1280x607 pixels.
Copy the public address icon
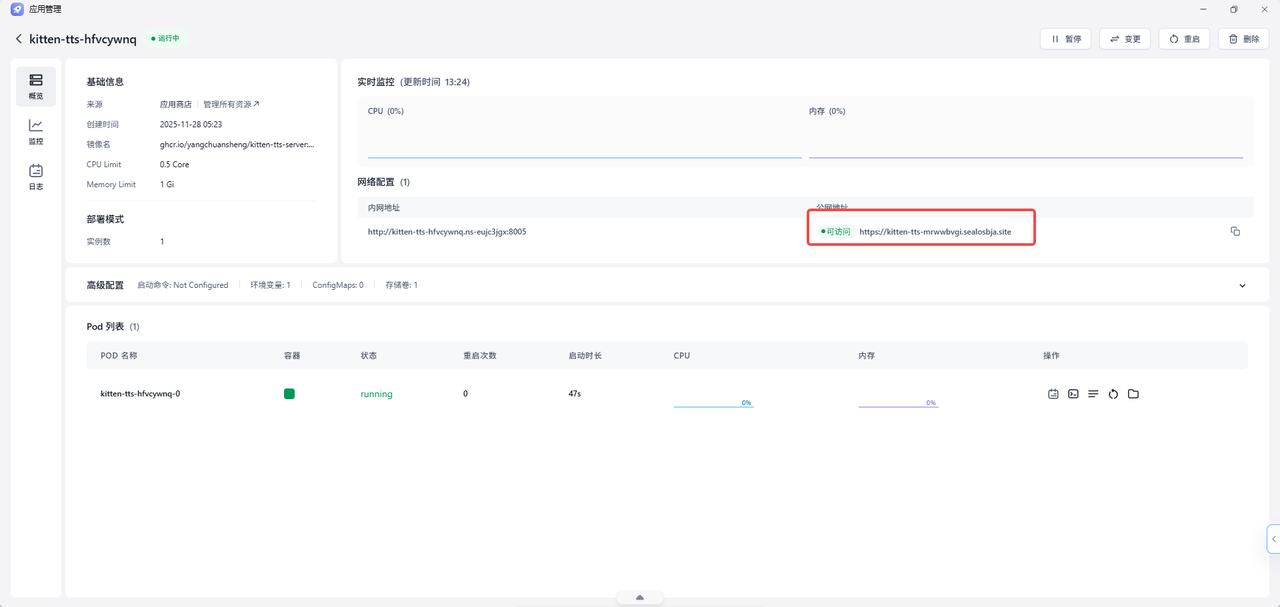point(1235,231)
